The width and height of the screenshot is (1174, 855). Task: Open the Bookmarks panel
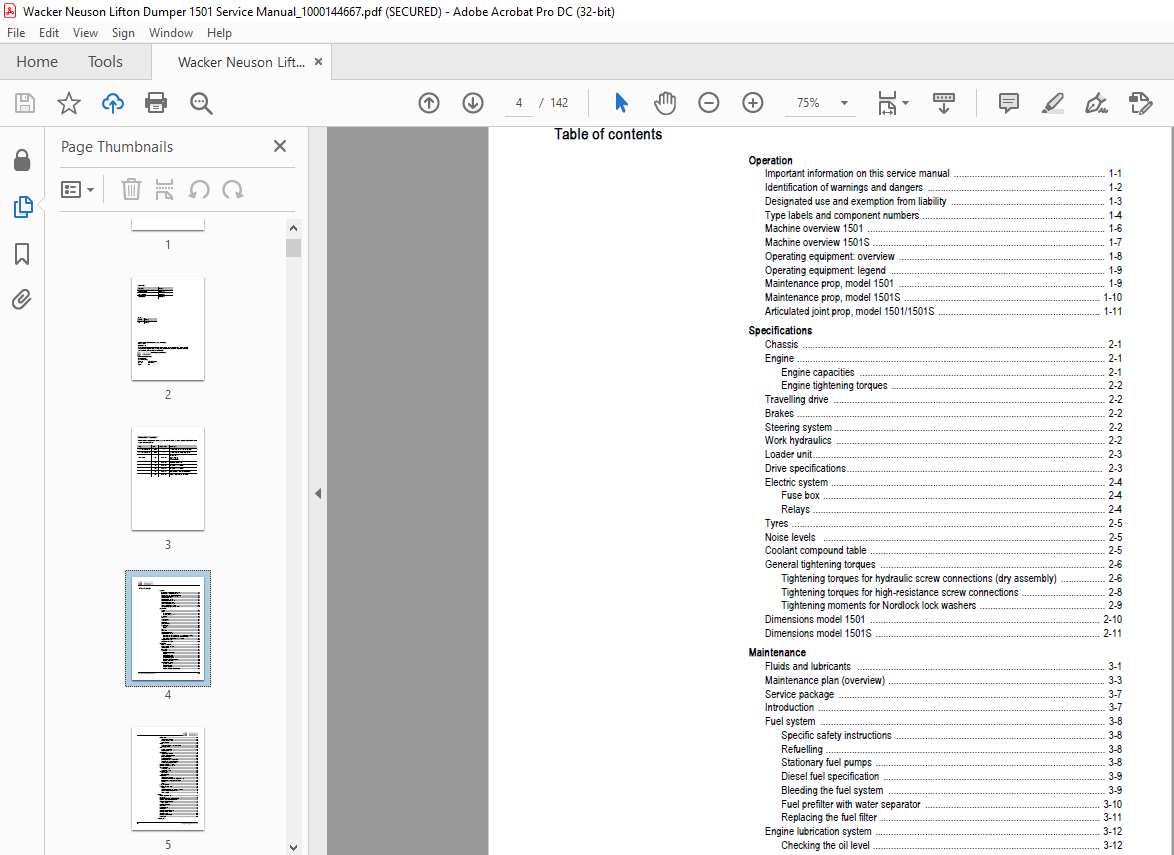coord(22,254)
